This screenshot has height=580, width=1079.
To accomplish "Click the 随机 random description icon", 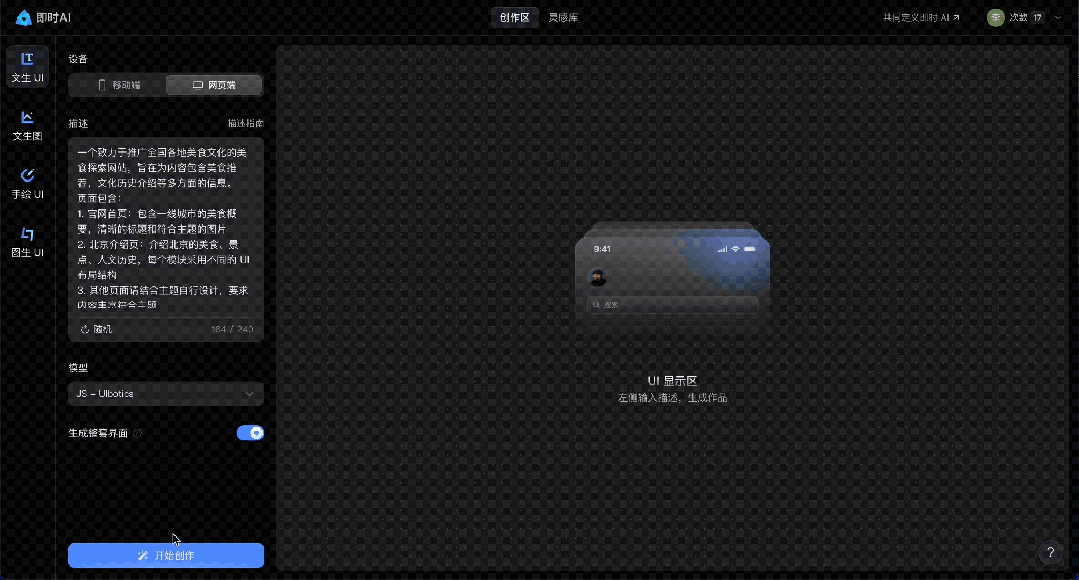I will tap(85, 329).
